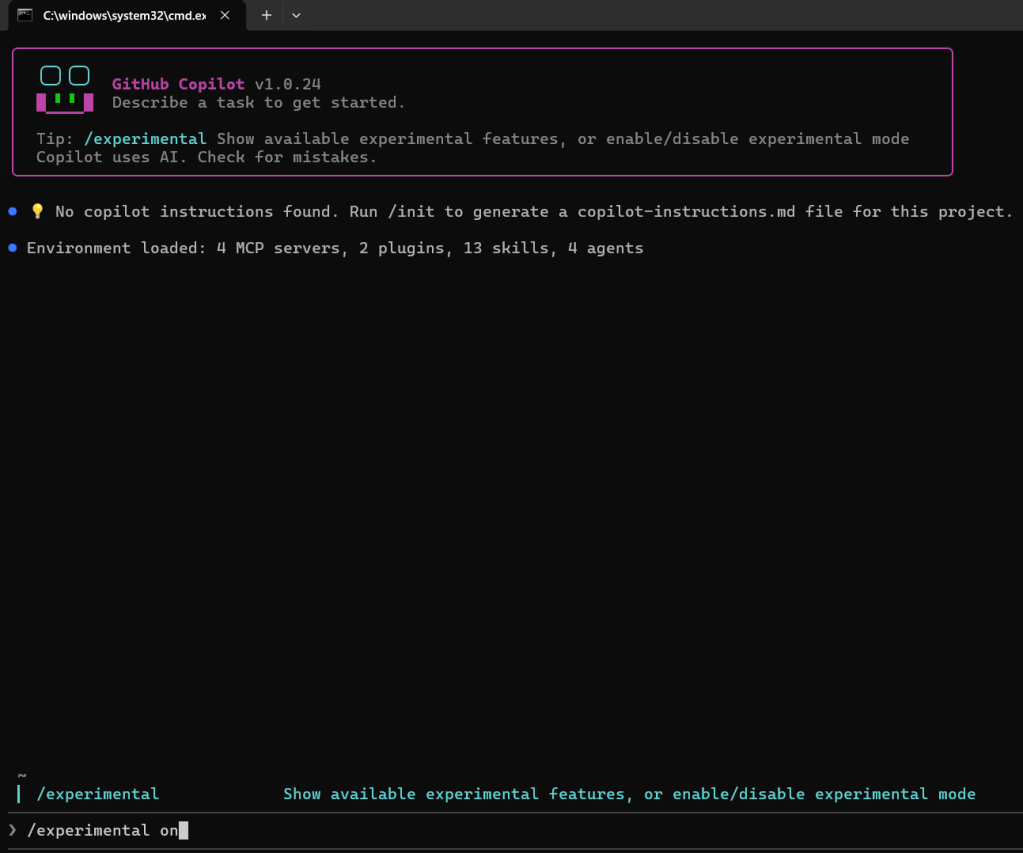Viewport: 1023px width, 853px height.
Task: Click the tilde working directory indicator
Action: click(22, 775)
